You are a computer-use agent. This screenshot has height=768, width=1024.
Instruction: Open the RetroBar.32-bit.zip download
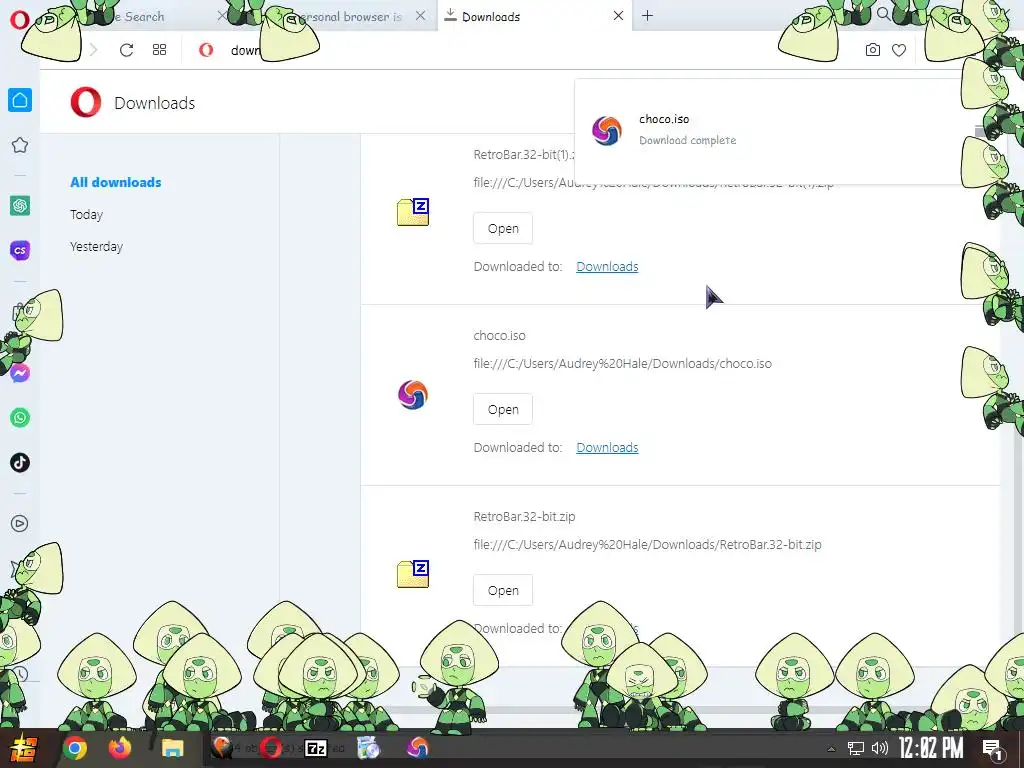[x=503, y=590]
